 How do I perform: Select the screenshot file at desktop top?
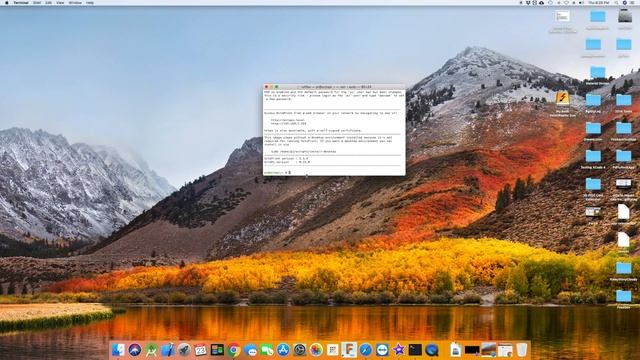pos(562,16)
